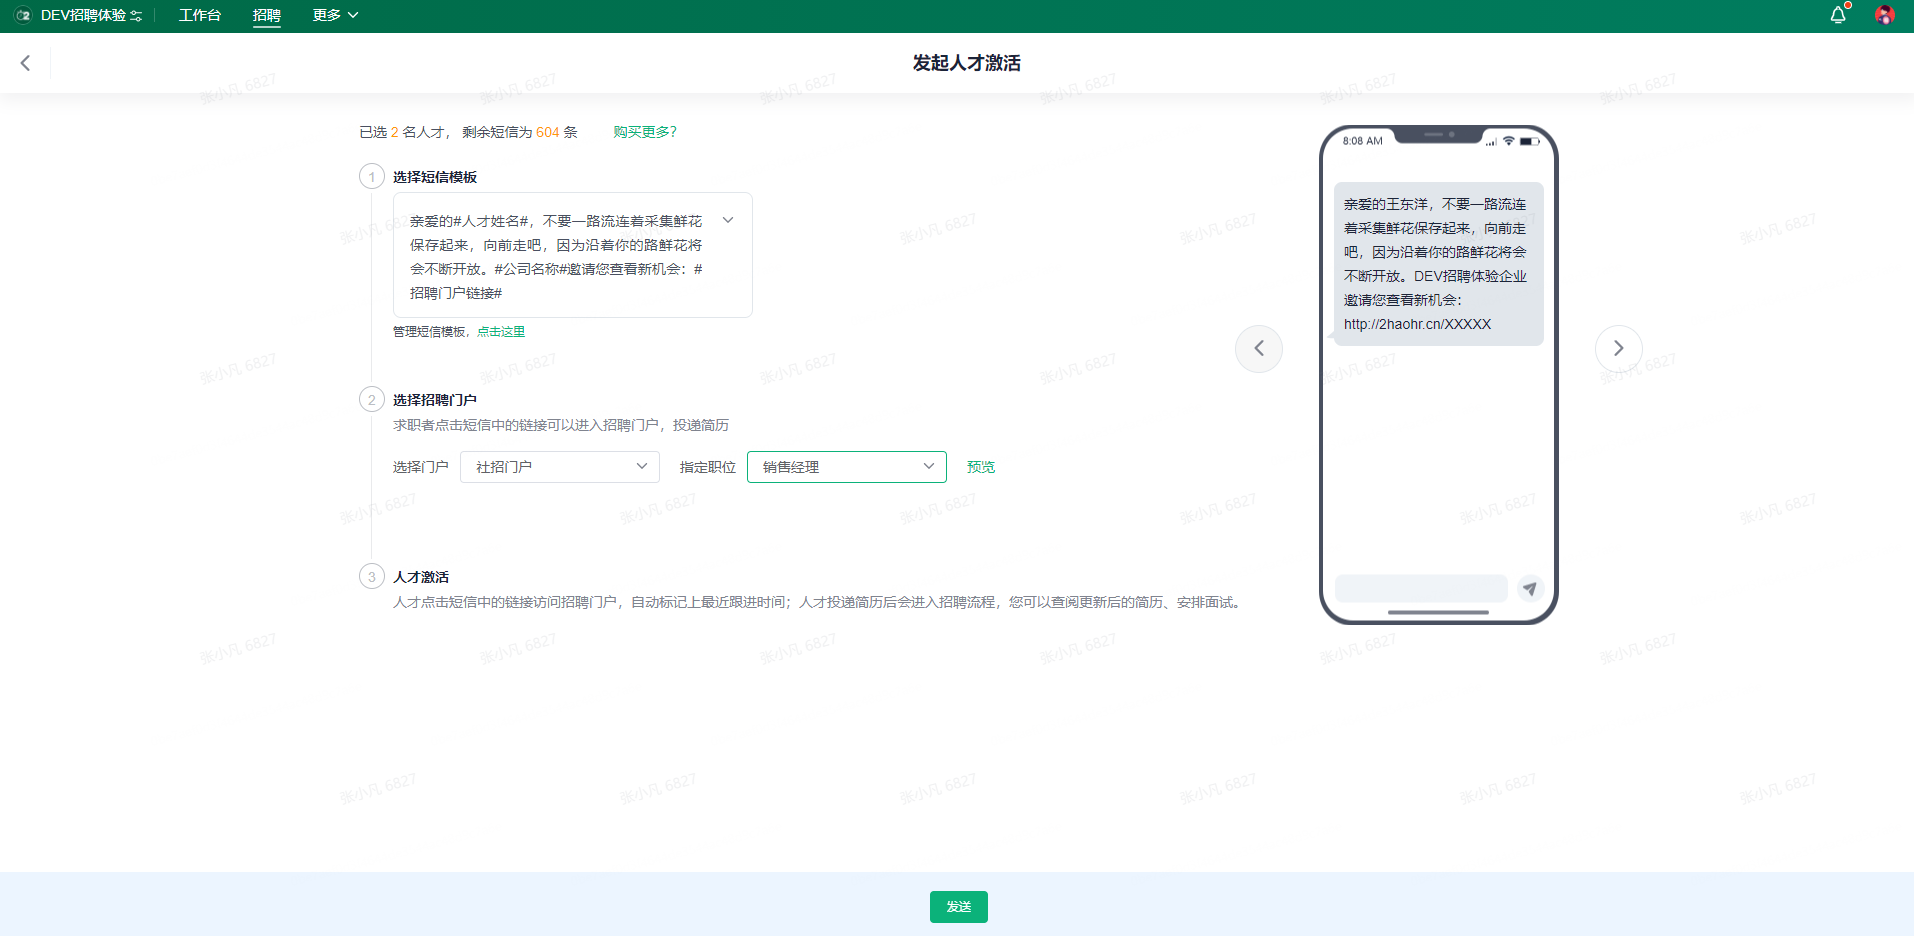Switch organization via the swap icon
The height and width of the screenshot is (936, 1914).
point(136,16)
